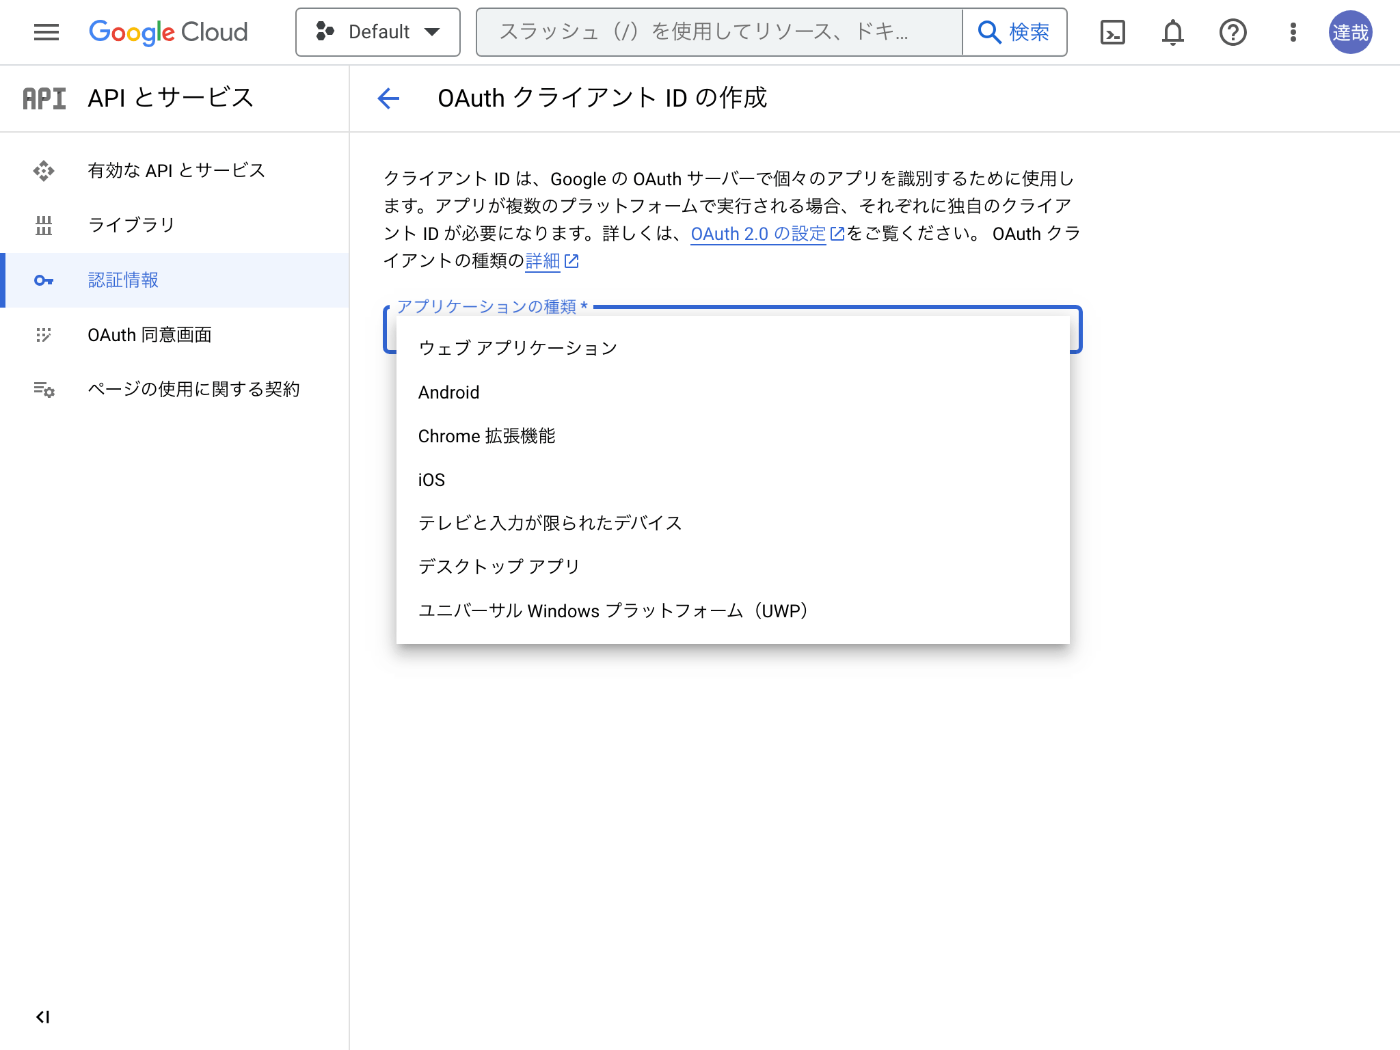1400x1050 pixels.
Task: Click the settings-list icon beside ページの使用に関する契約
Action: [44, 389]
